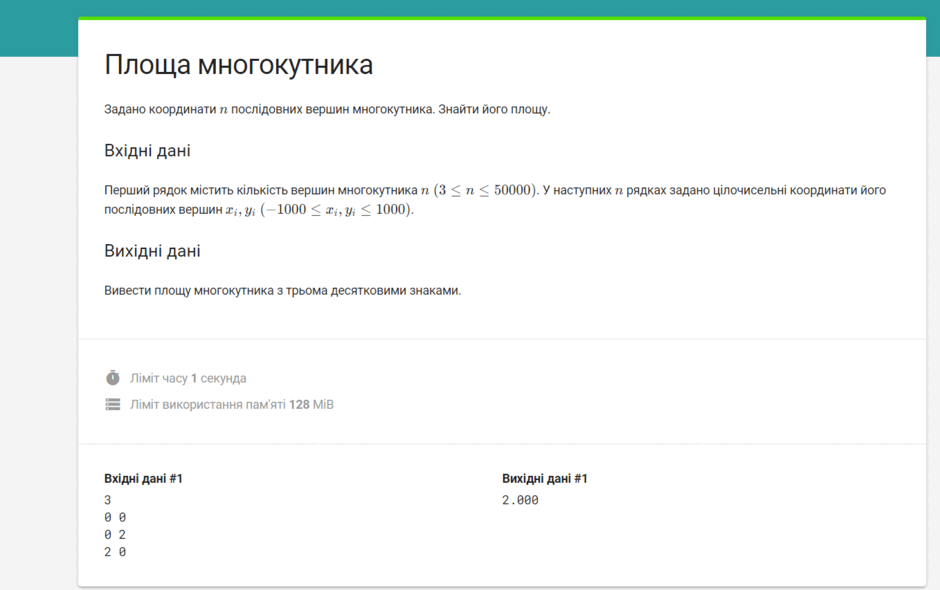This screenshot has width=940, height=590.
Task: Click the 'Вхідні дані' section heading
Action: 147,150
